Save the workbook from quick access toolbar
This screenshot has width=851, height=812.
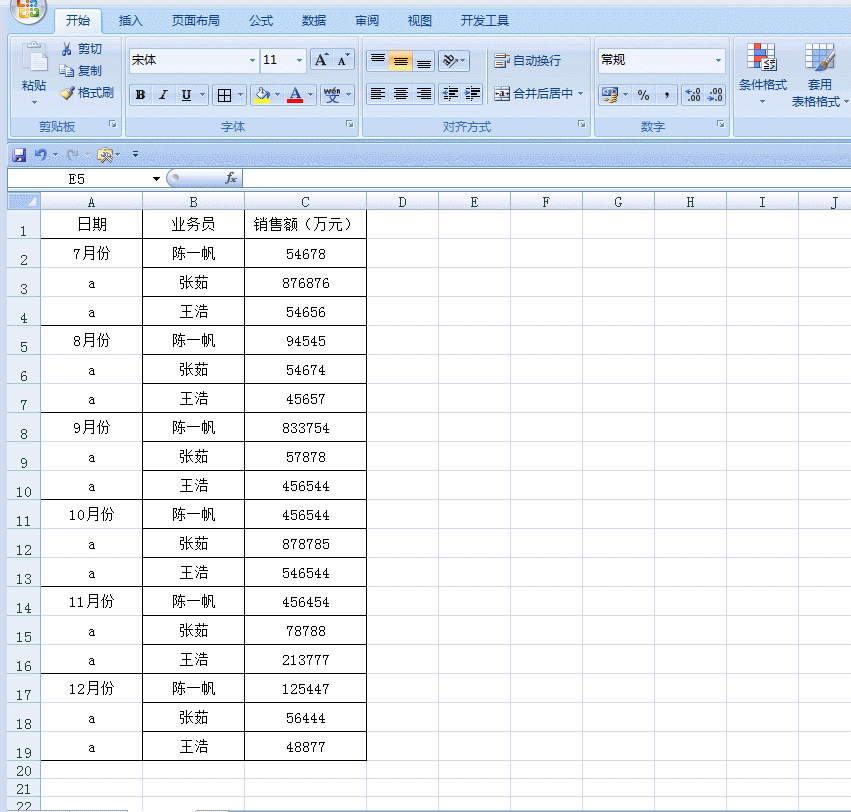click(19, 155)
